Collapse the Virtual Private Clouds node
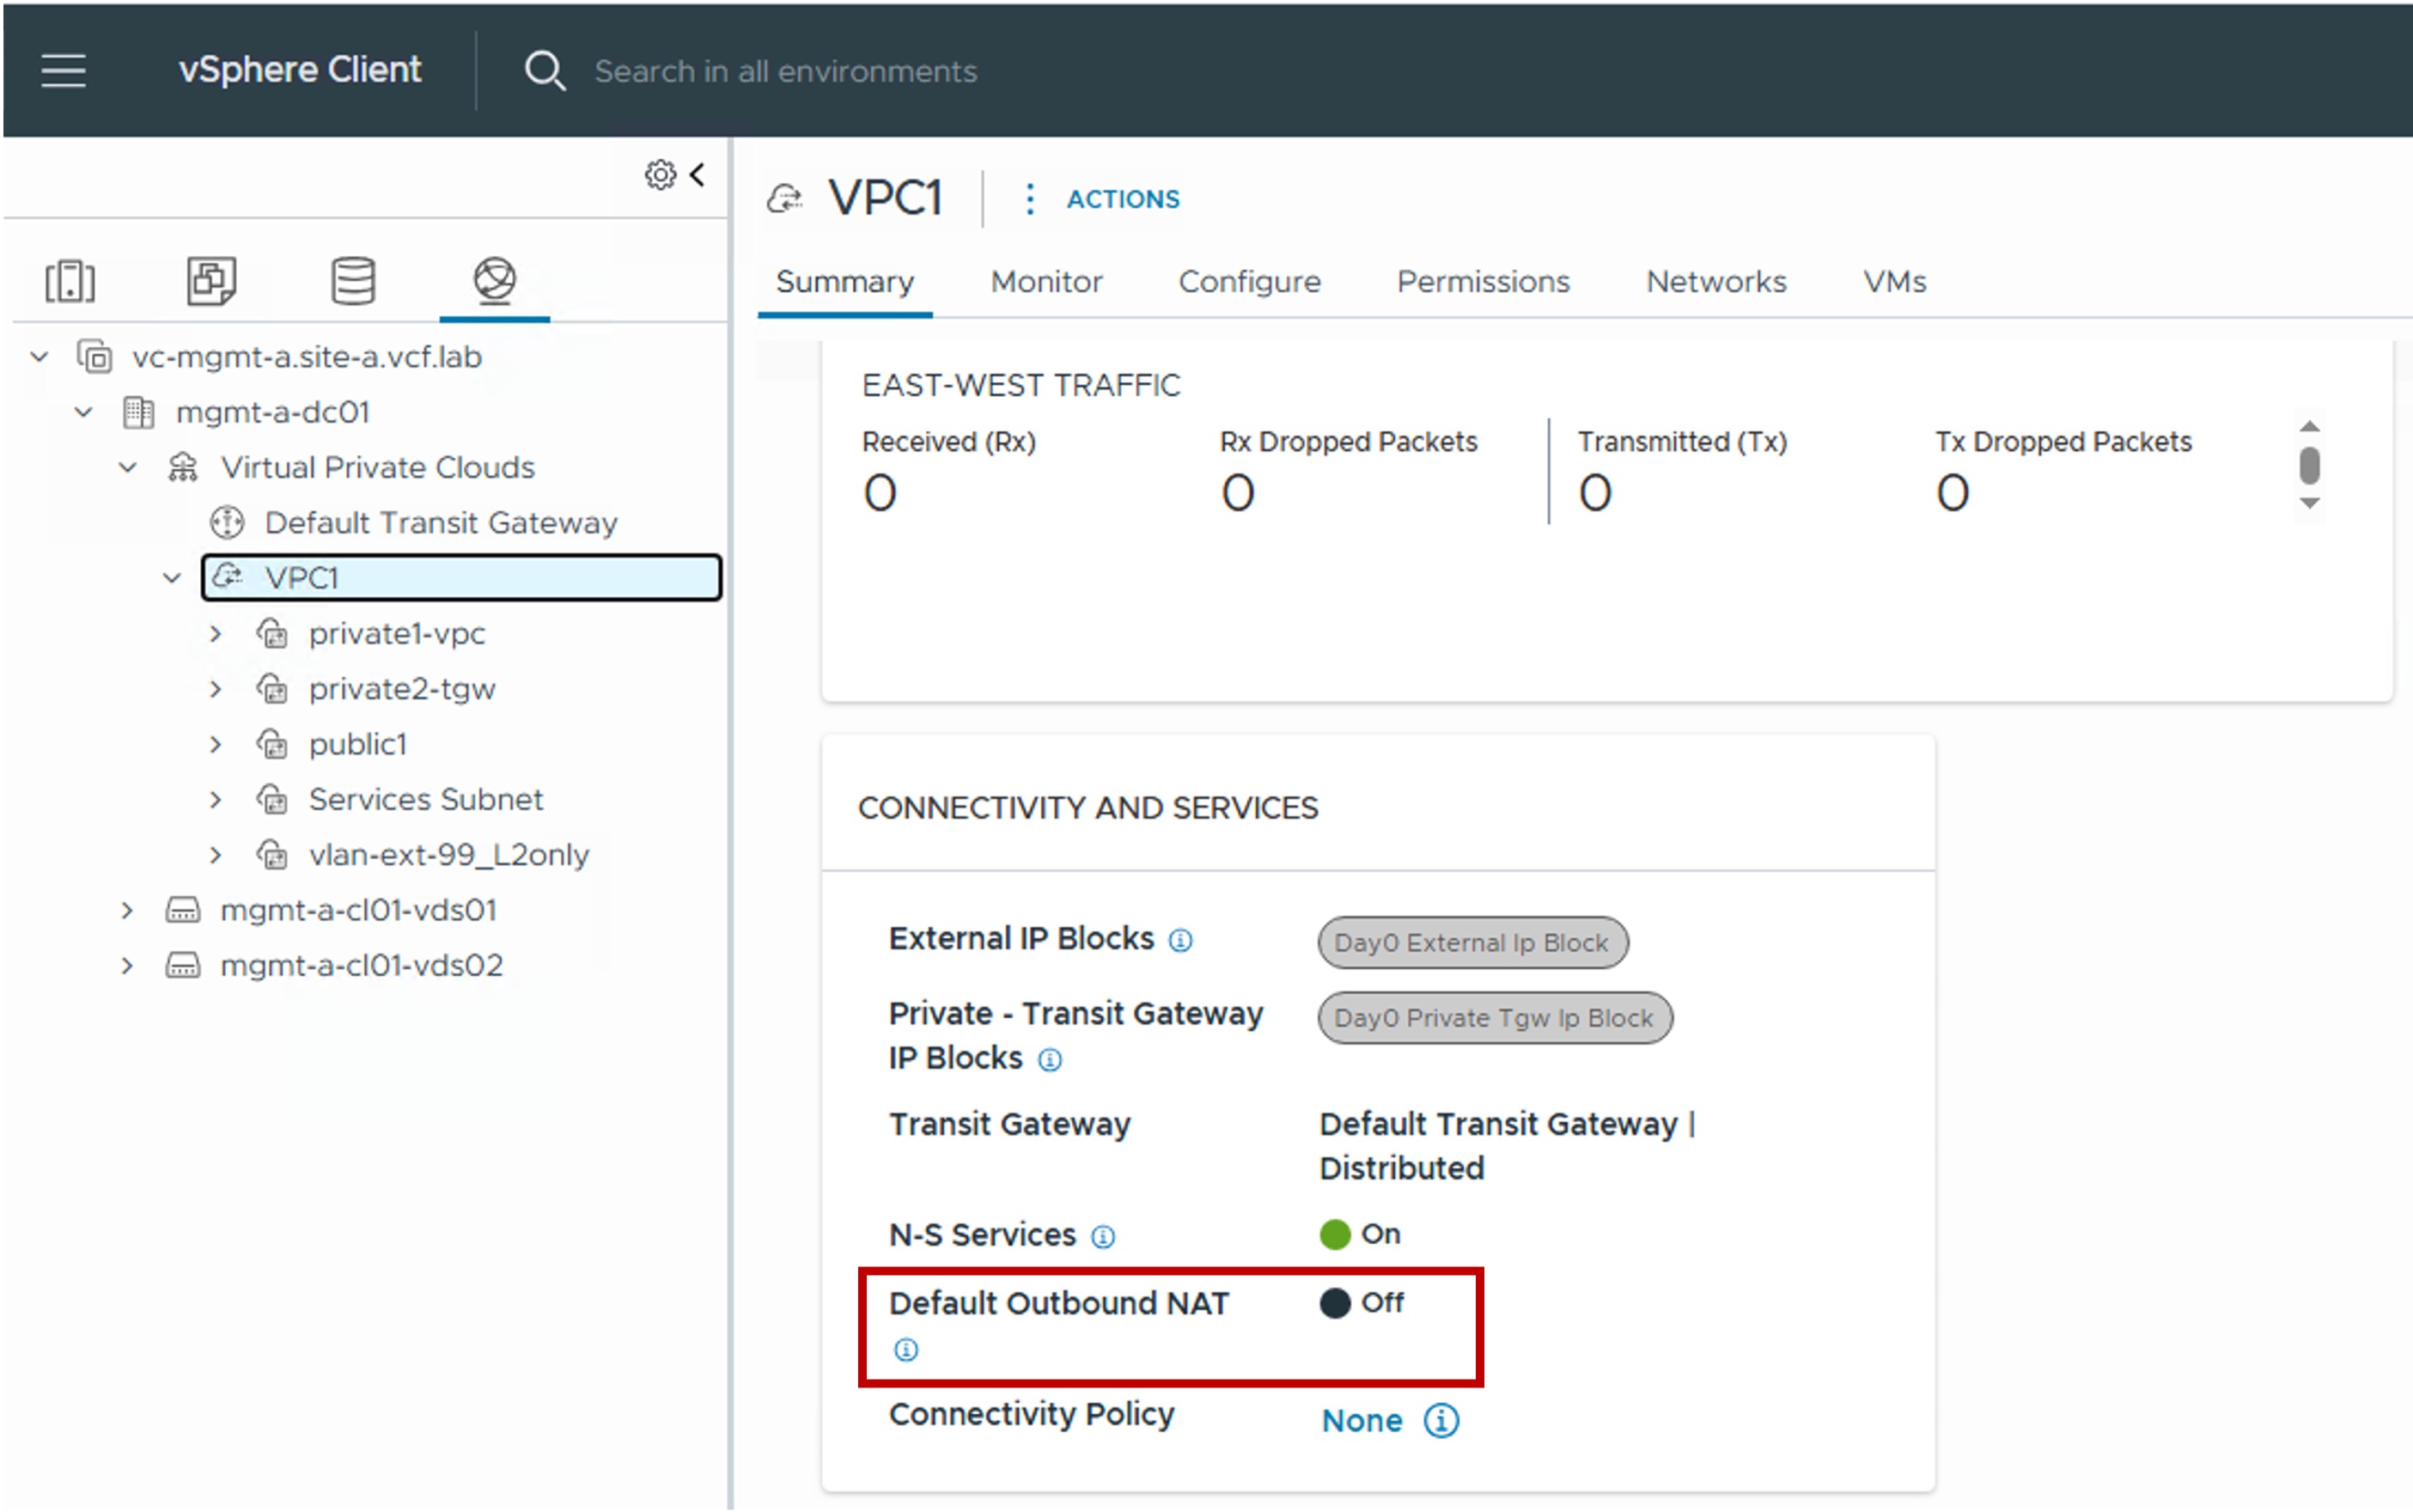The height and width of the screenshot is (1512, 2413). click(128, 467)
